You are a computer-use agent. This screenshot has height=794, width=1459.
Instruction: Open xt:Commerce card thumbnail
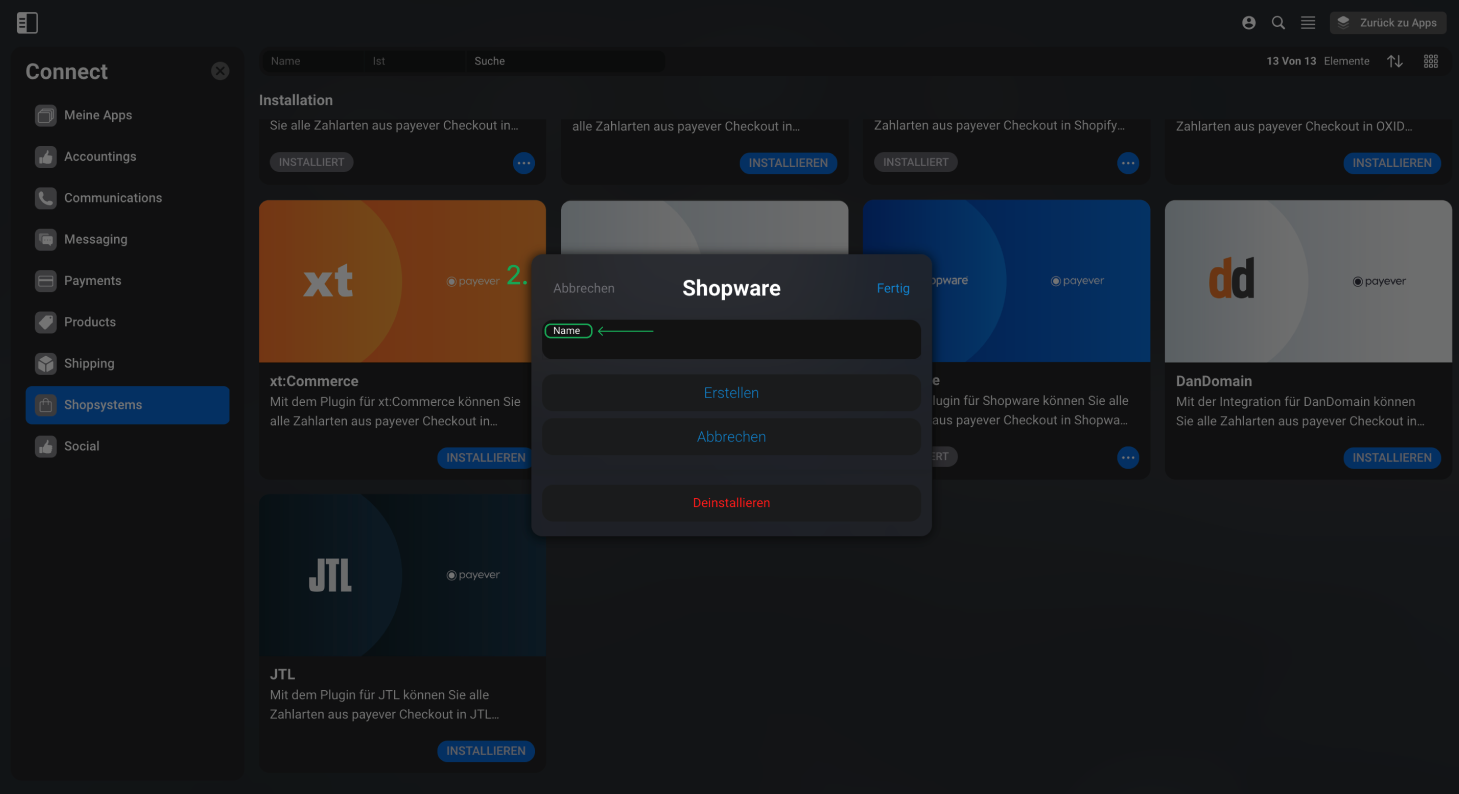tap(402, 281)
